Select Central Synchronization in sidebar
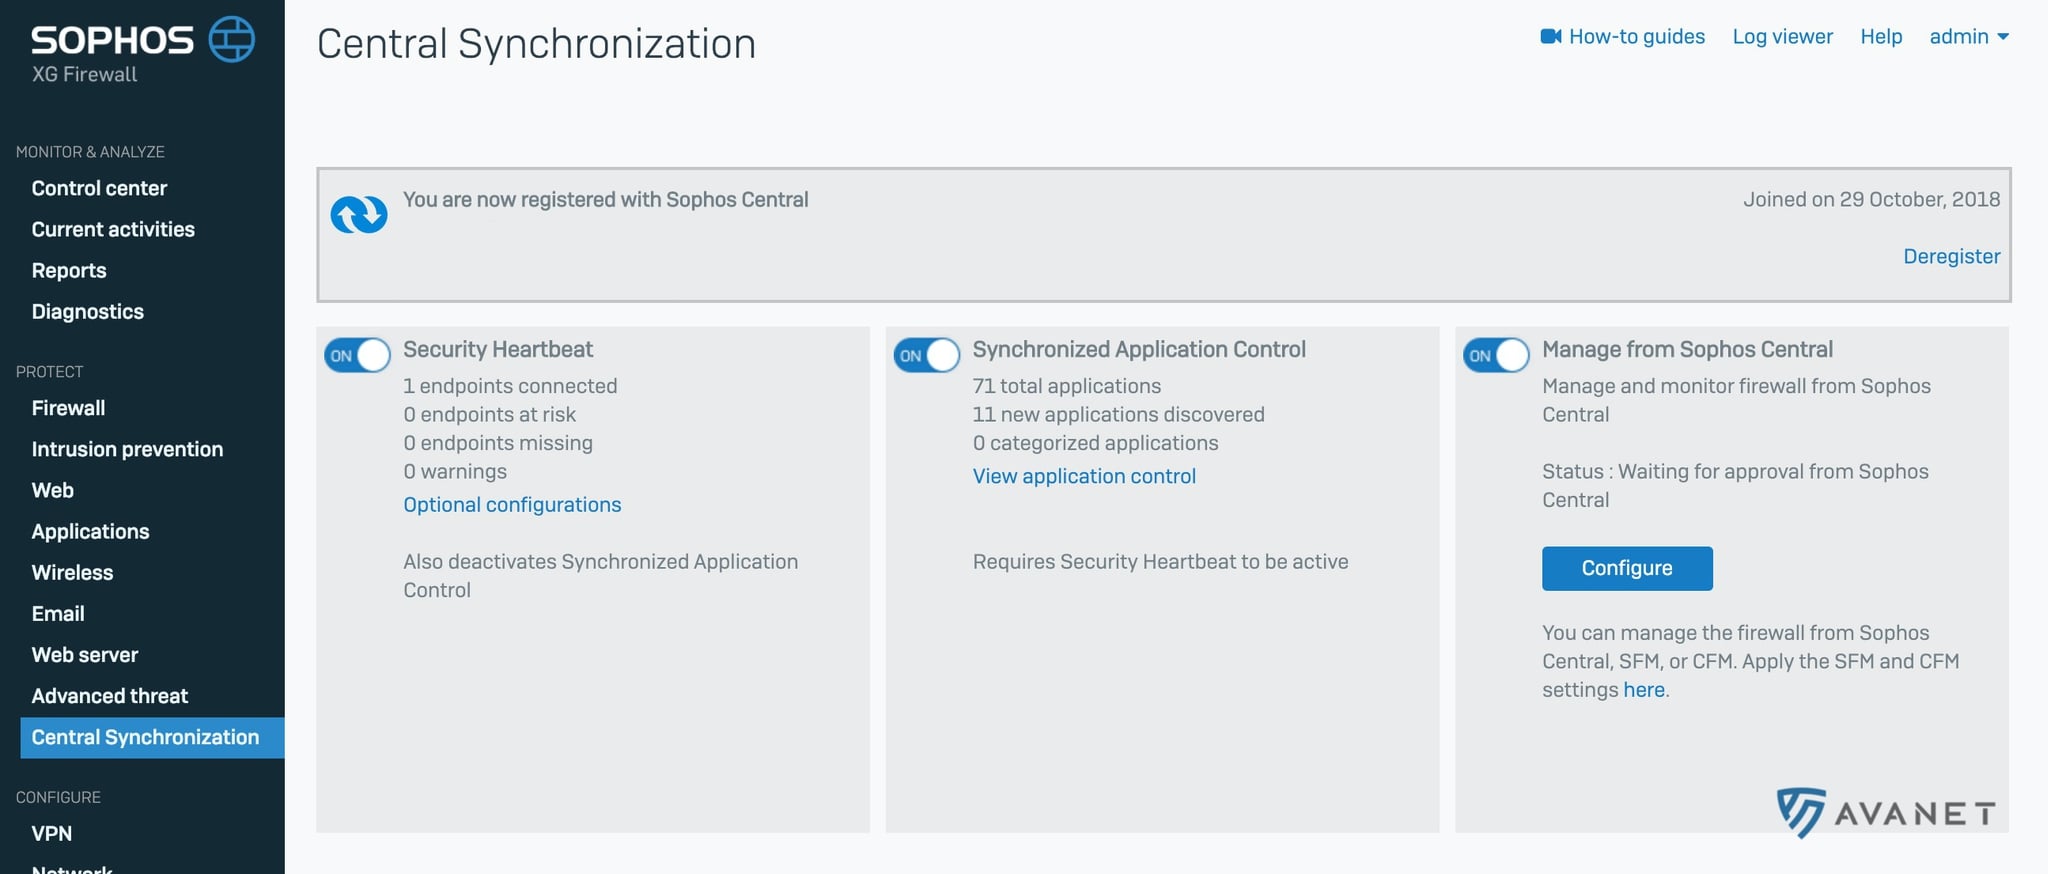The height and width of the screenshot is (874, 2048). click(x=152, y=737)
